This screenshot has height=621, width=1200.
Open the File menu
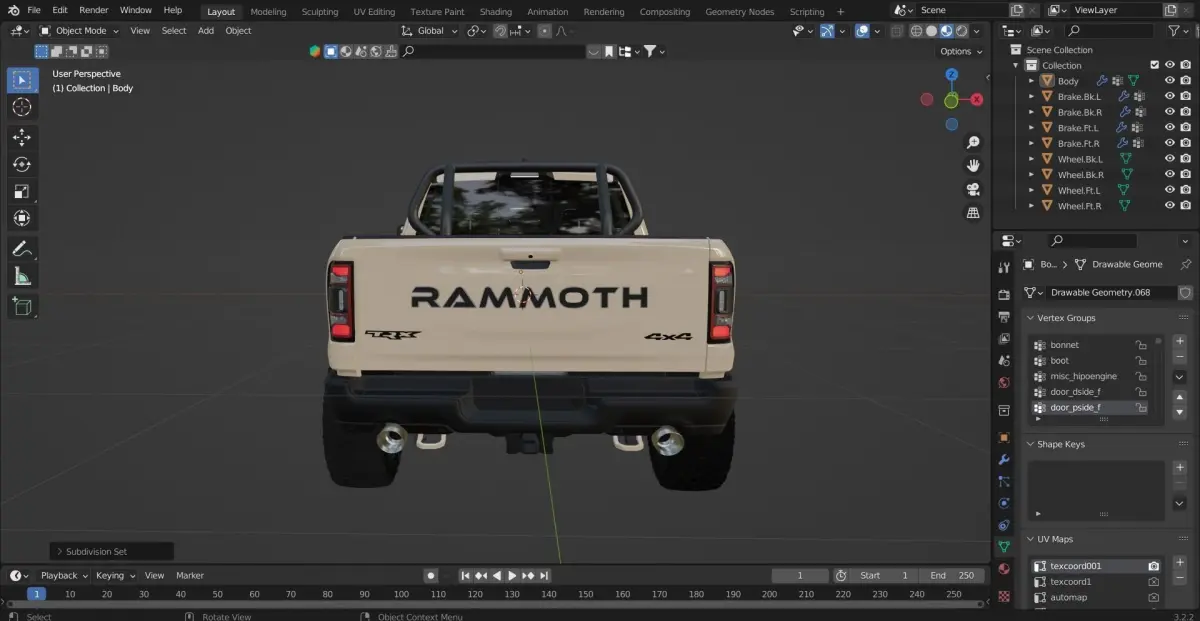point(34,10)
